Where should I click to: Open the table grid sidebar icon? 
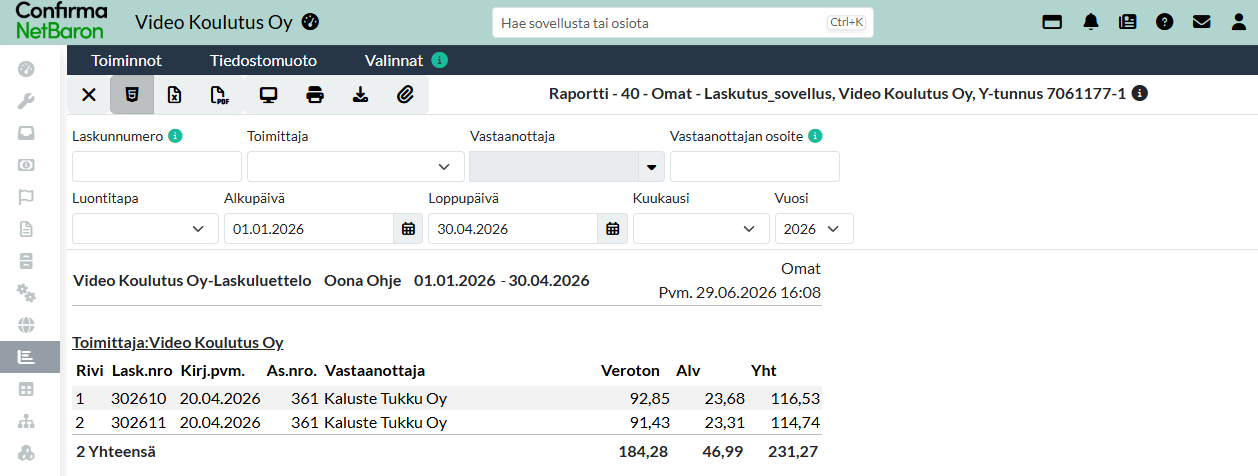pos(27,388)
